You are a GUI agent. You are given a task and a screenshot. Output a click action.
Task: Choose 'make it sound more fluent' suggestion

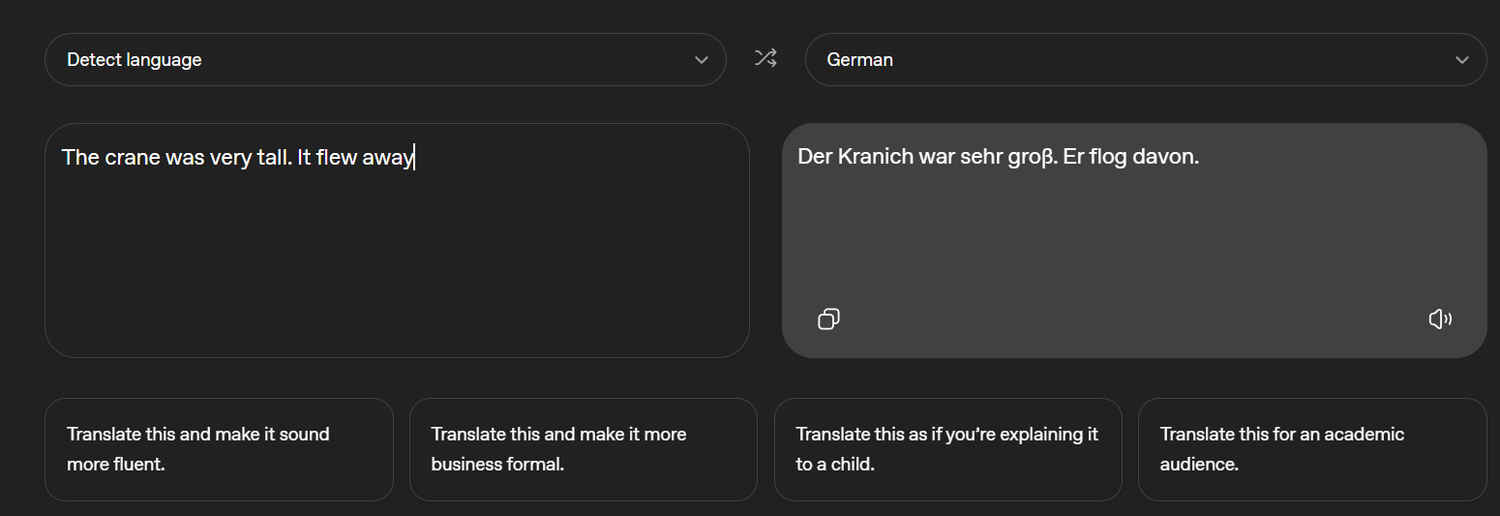pyautogui.click(x=218, y=449)
